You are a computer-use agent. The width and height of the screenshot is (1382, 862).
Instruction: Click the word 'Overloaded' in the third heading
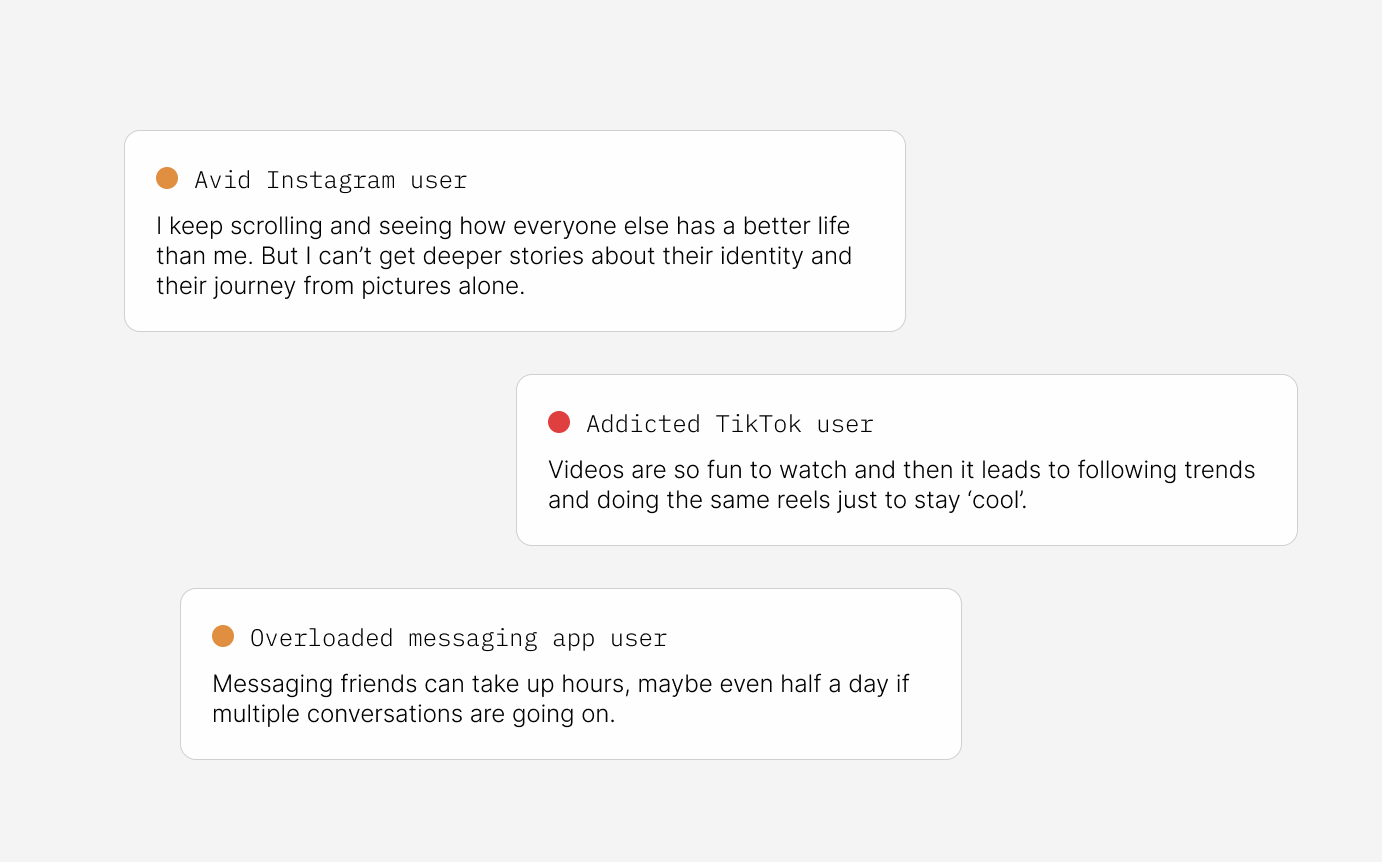pos(321,639)
